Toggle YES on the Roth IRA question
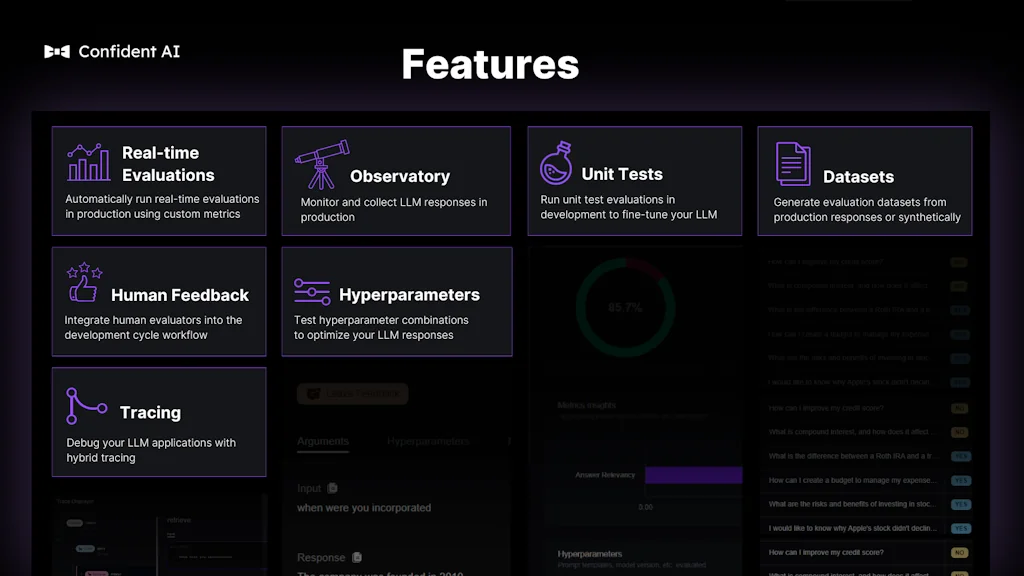Viewport: 1024px width, 576px height. [x=961, y=456]
